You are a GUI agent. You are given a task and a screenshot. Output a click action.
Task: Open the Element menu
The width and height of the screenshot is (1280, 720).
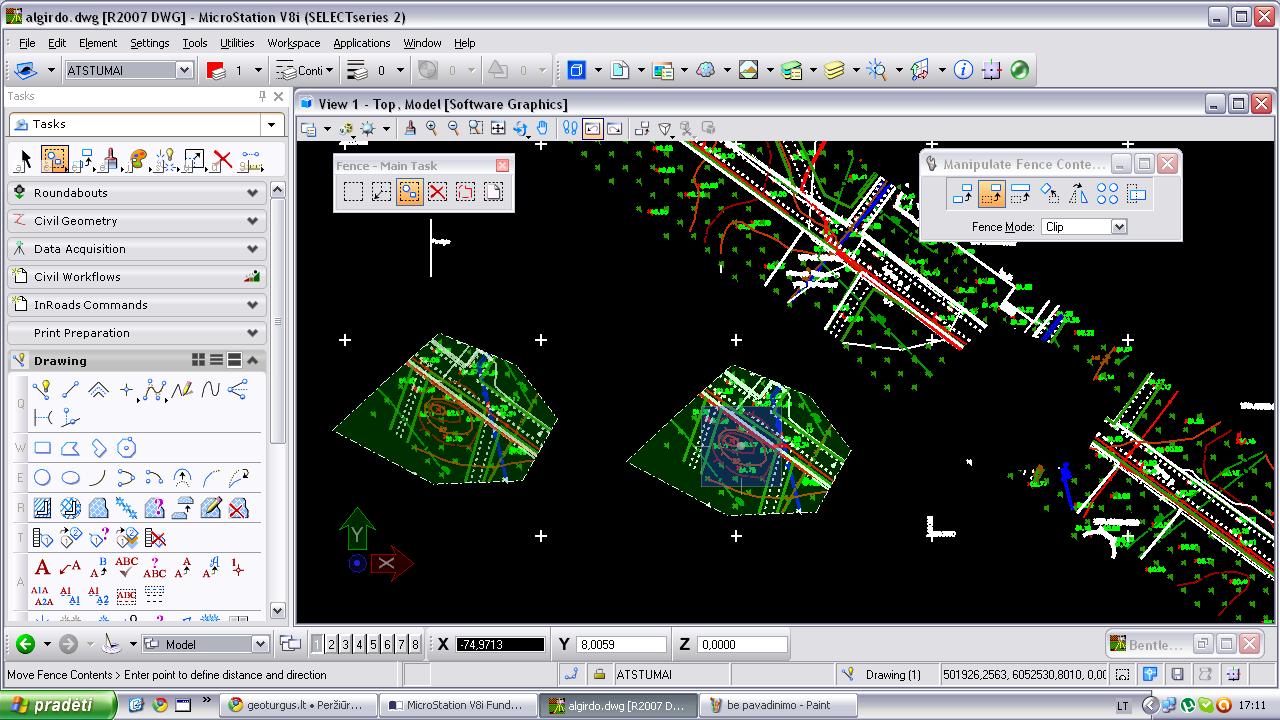tap(98, 43)
